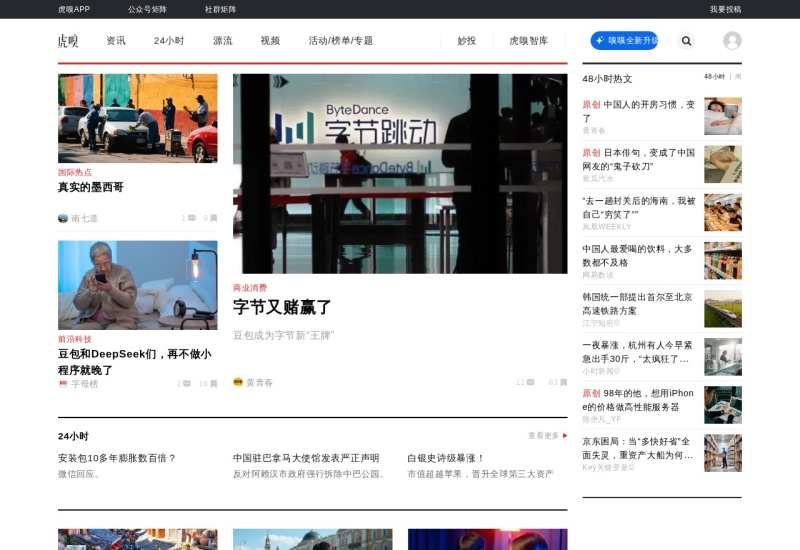Click beverage shelf thumbnail in hot list
This screenshot has width=800, height=550.
(x=723, y=261)
